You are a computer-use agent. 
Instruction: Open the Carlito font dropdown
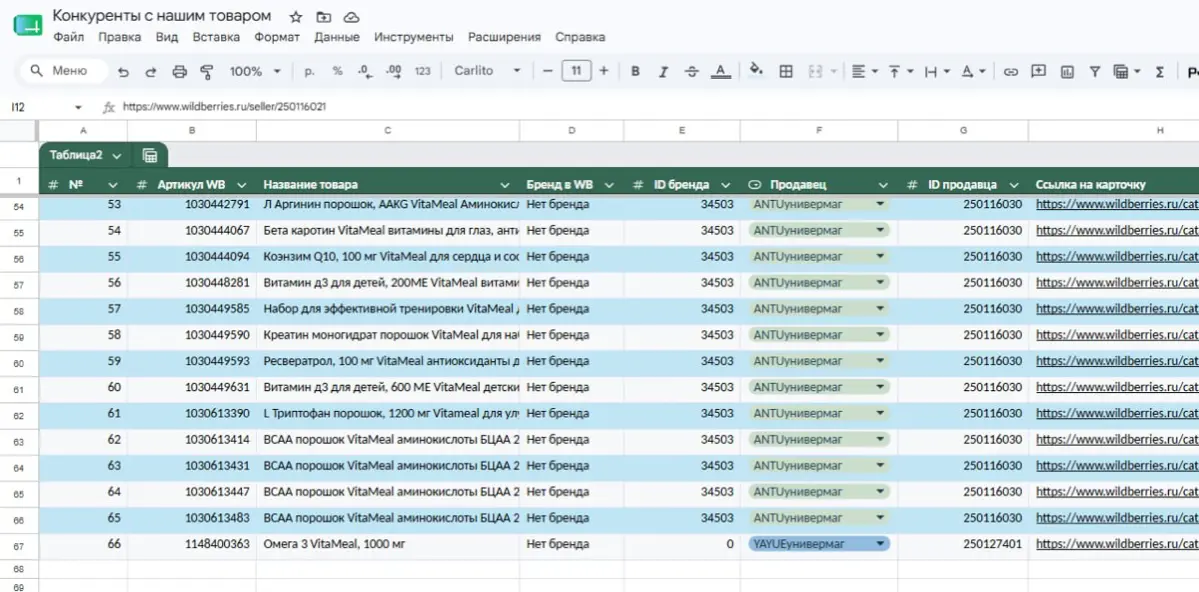tap(487, 71)
